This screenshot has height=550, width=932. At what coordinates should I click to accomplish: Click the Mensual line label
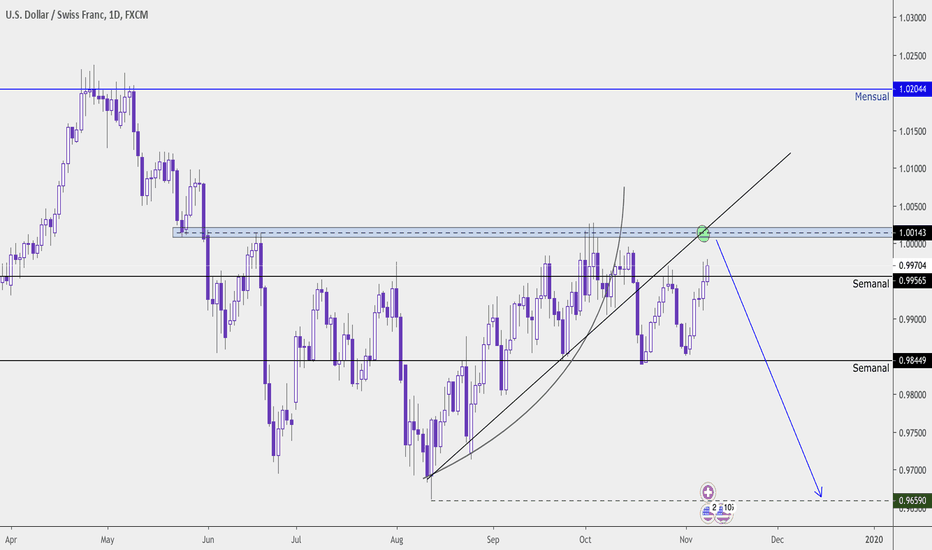tap(871, 97)
